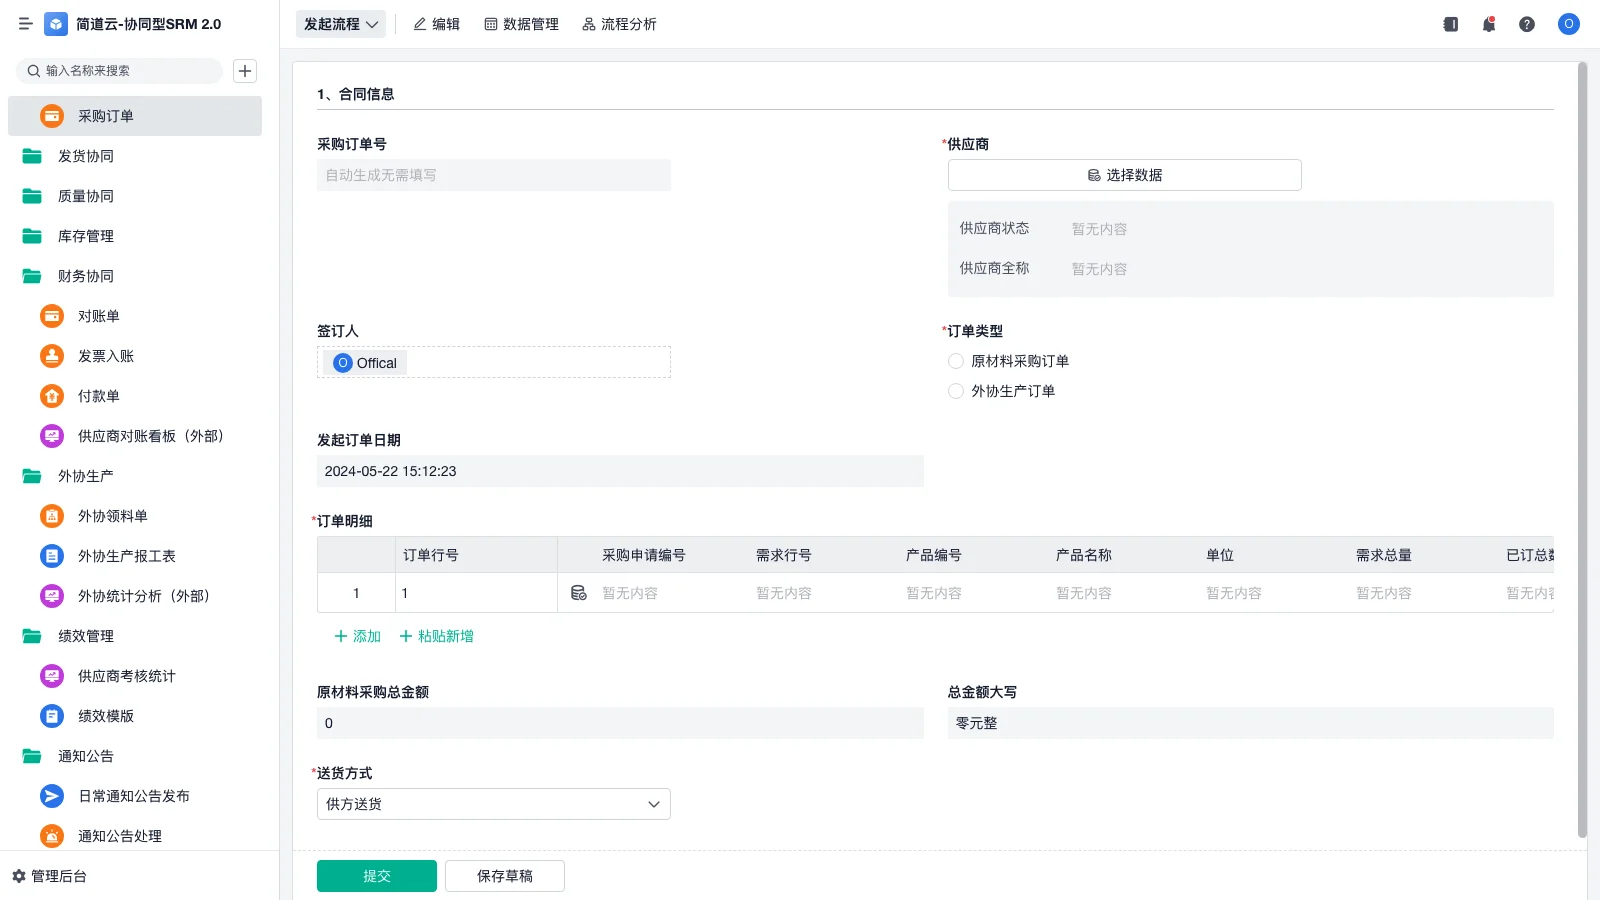Image resolution: width=1600 pixels, height=900 pixels.
Task: Click the 付款单 icon
Action: pos(52,396)
